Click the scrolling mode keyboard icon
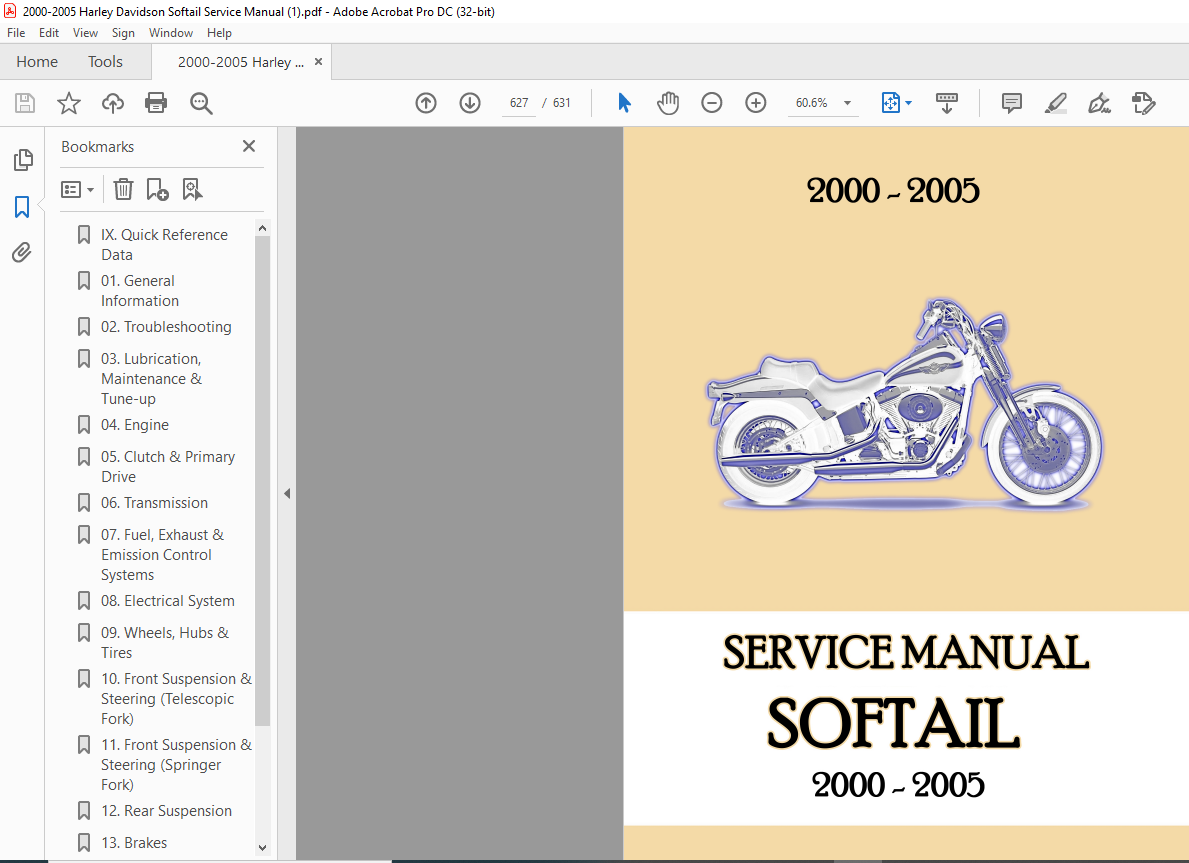Viewport: 1189px width, 863px height. [947, 103]
